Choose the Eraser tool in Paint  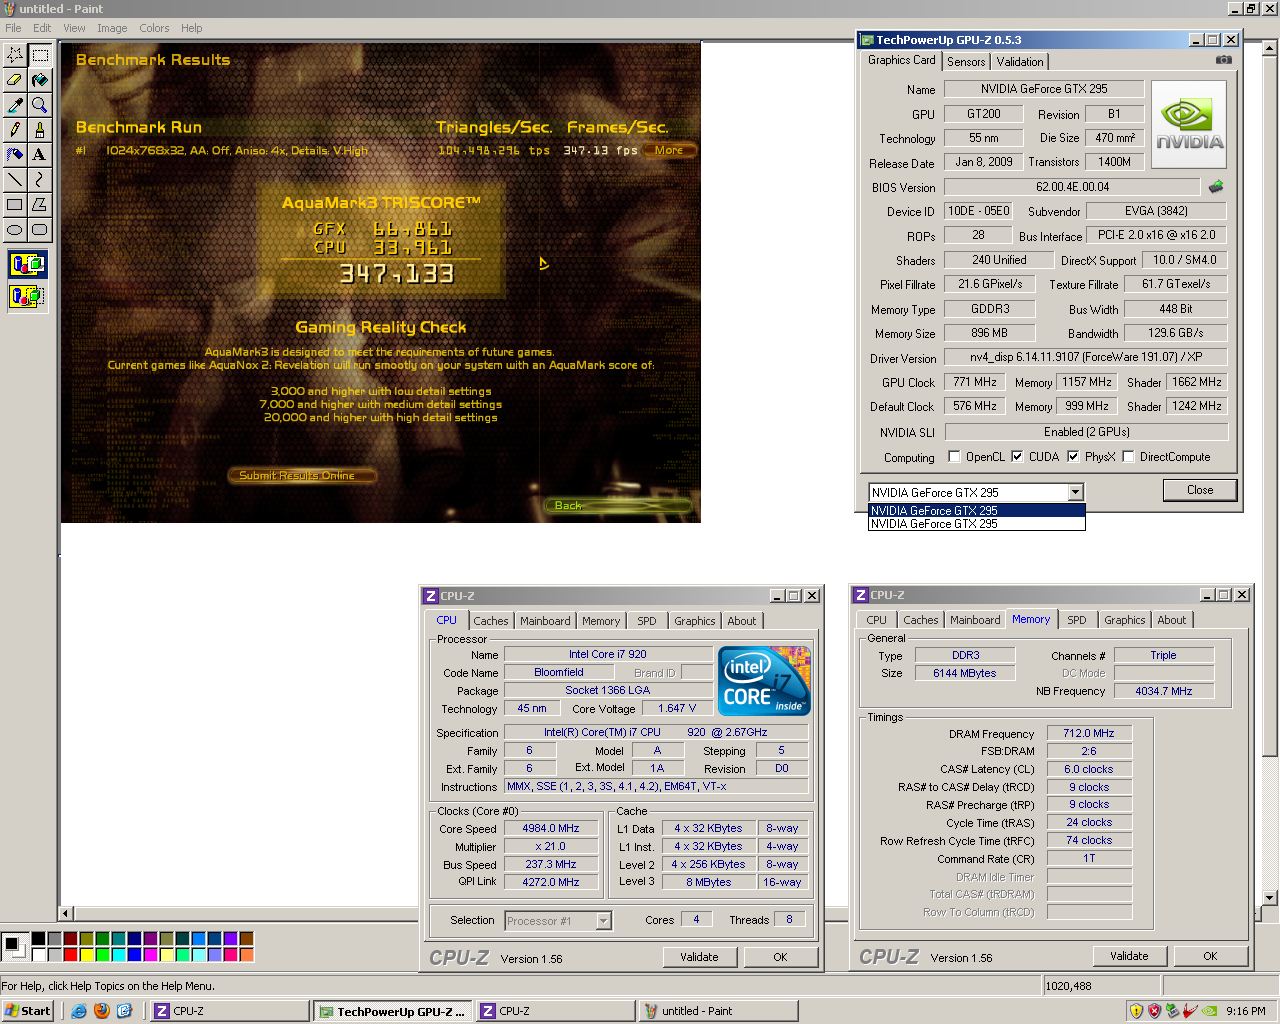coord(15,80)
